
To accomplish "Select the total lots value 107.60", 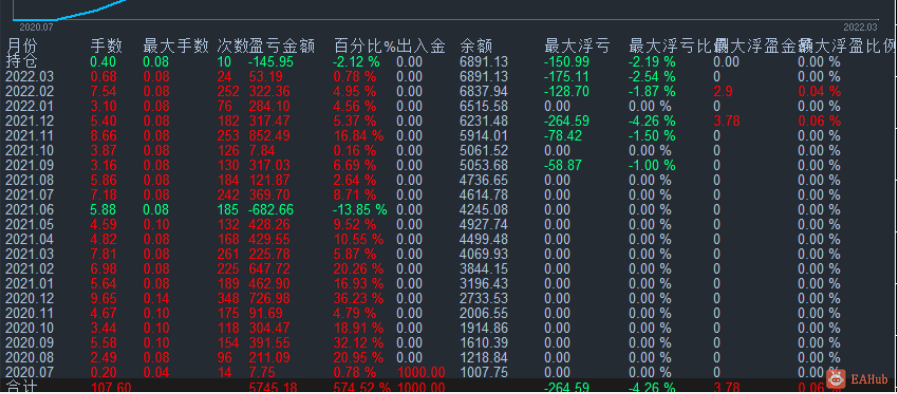I will (111, 388).
